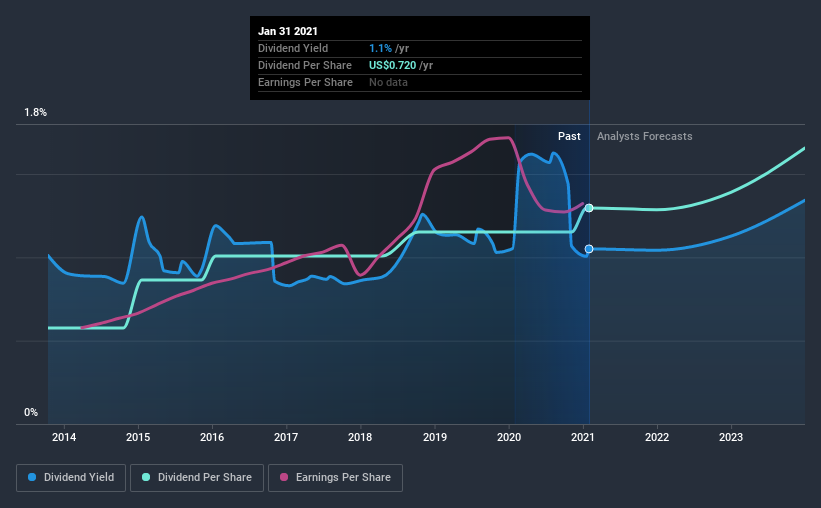Click the pink Earnings Per Share legend dot
Screen dimensions: 821x508
[x=284, y=477]
